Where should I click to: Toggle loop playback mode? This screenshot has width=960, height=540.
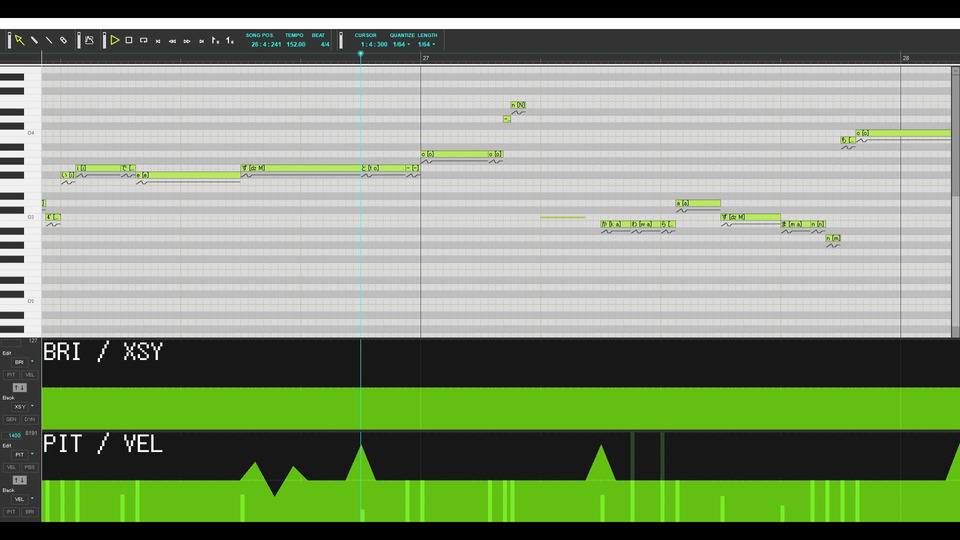click(143, 40)
